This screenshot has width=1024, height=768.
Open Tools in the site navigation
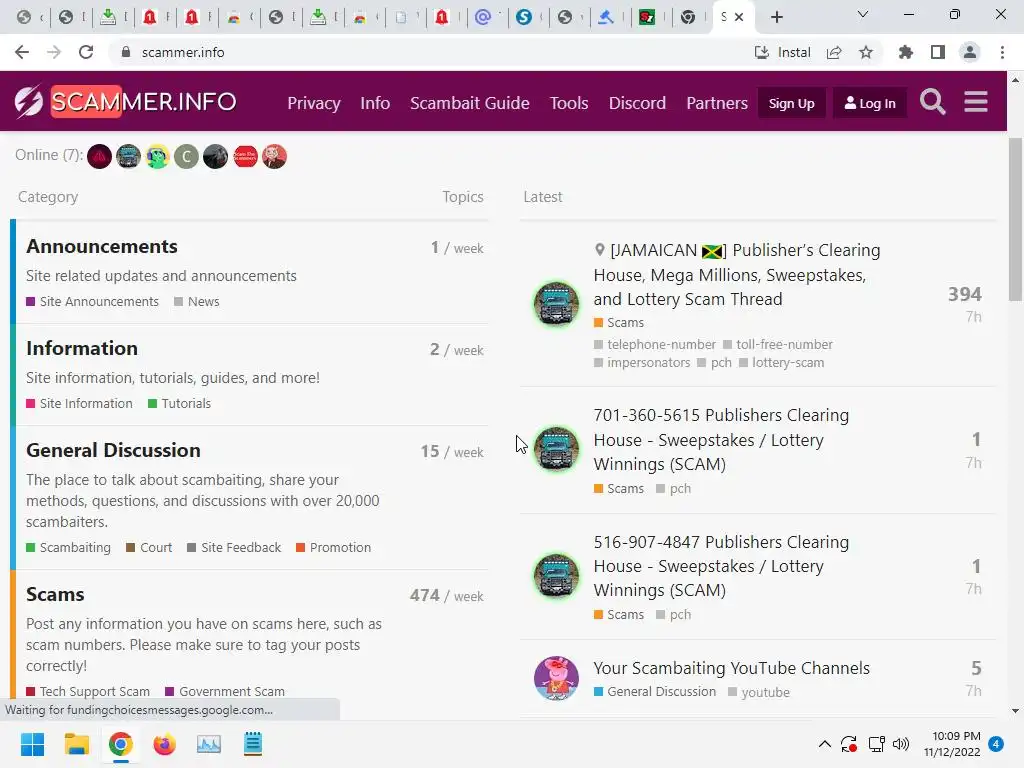[569, 103]
